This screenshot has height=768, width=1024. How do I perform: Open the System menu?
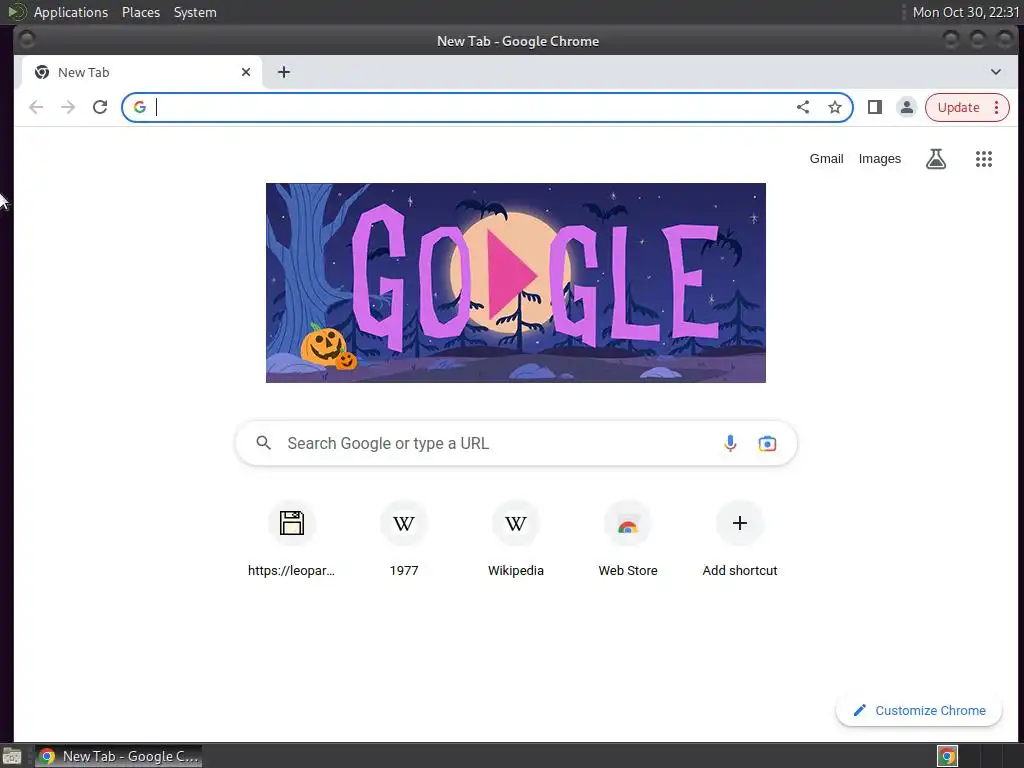(x=195, y=12)
